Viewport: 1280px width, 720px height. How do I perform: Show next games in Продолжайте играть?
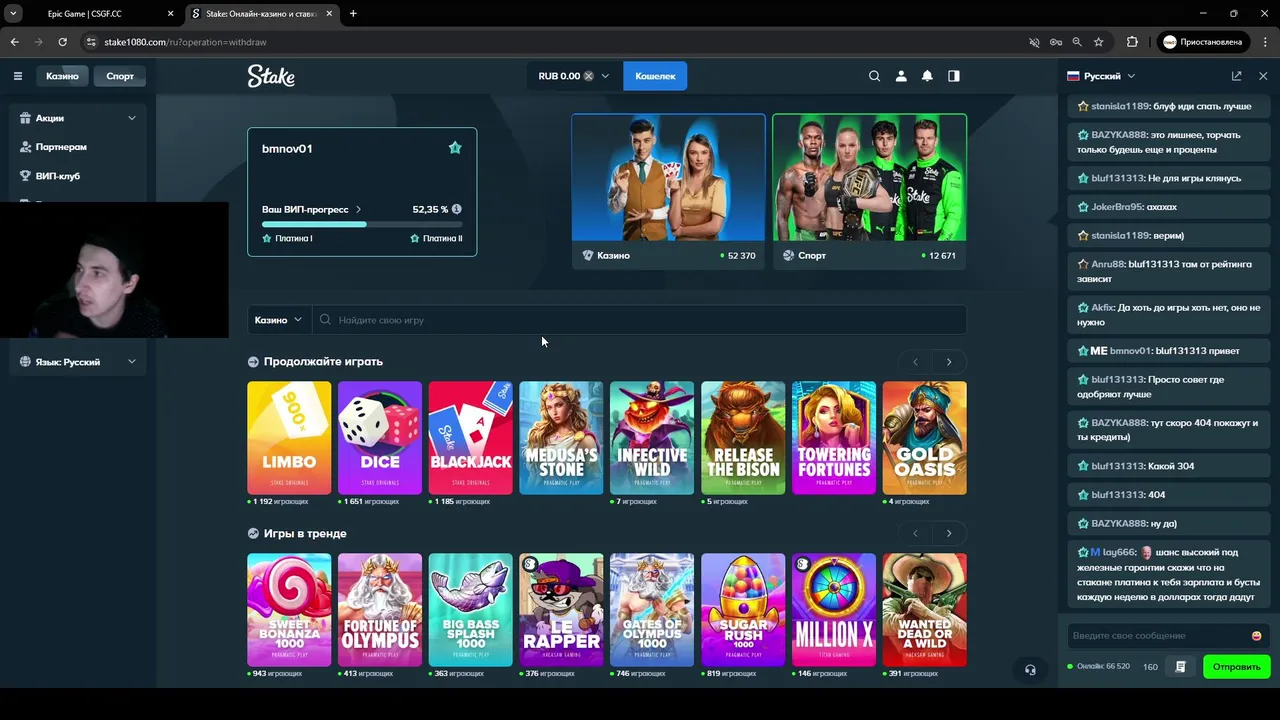949,362
